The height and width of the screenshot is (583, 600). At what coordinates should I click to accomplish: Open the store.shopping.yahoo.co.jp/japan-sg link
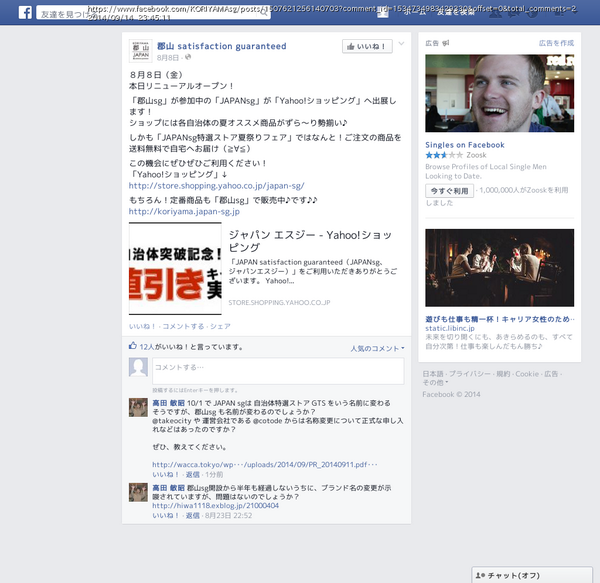[217, 186]
